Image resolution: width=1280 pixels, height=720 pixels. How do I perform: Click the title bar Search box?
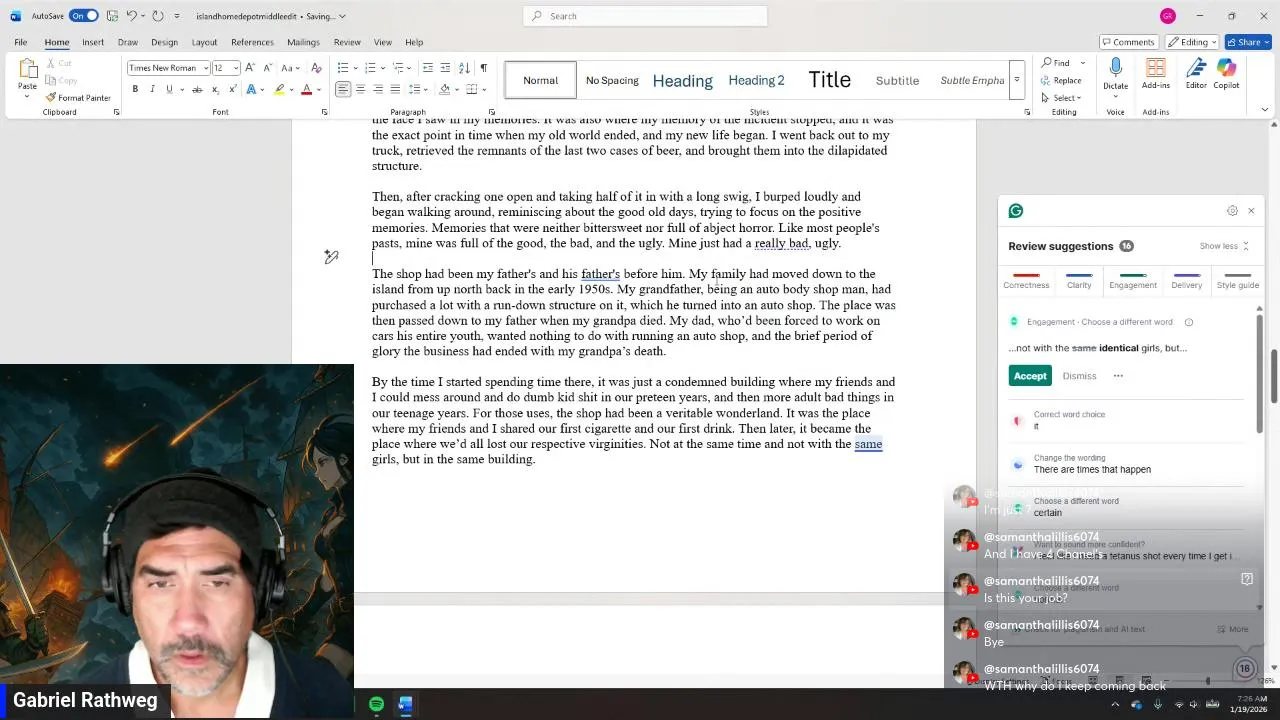tap(645, 16)
